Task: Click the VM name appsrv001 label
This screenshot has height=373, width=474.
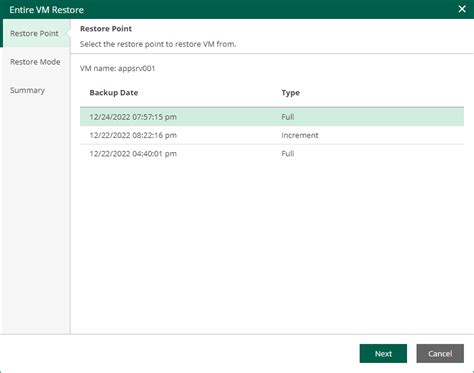Action: (117, 68)
